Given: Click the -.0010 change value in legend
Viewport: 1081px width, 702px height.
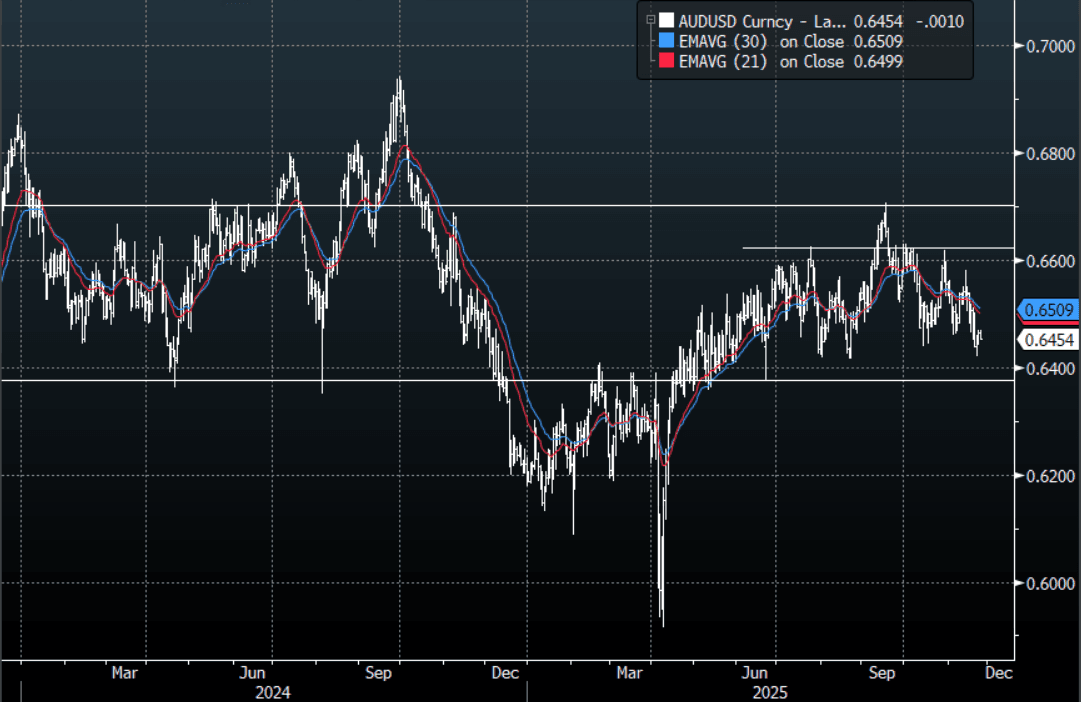Looking at the screenshot, I should [942, 20].
